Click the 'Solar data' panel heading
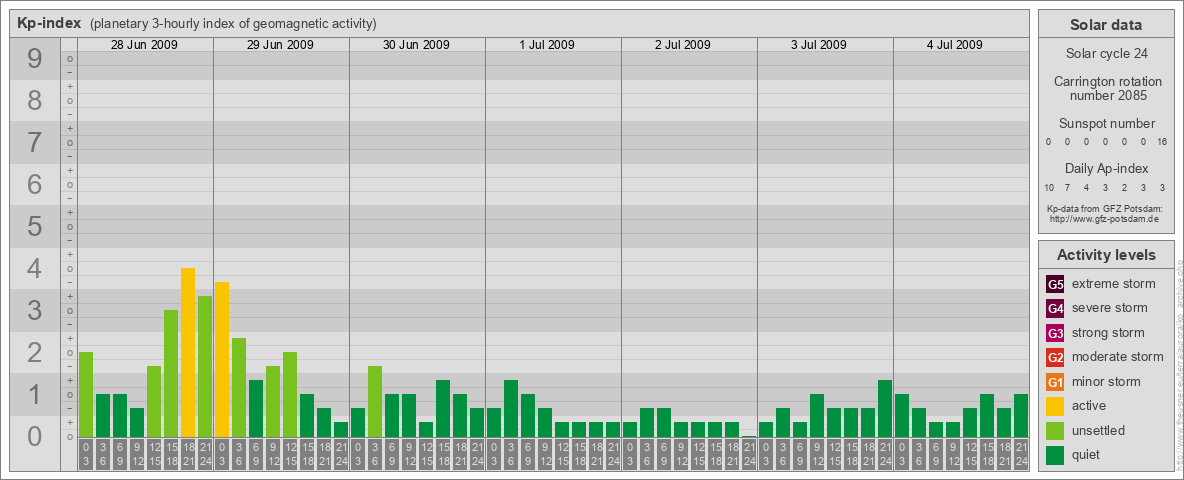Viewport: 1184px width, 480px height. tap(1106, 25)
